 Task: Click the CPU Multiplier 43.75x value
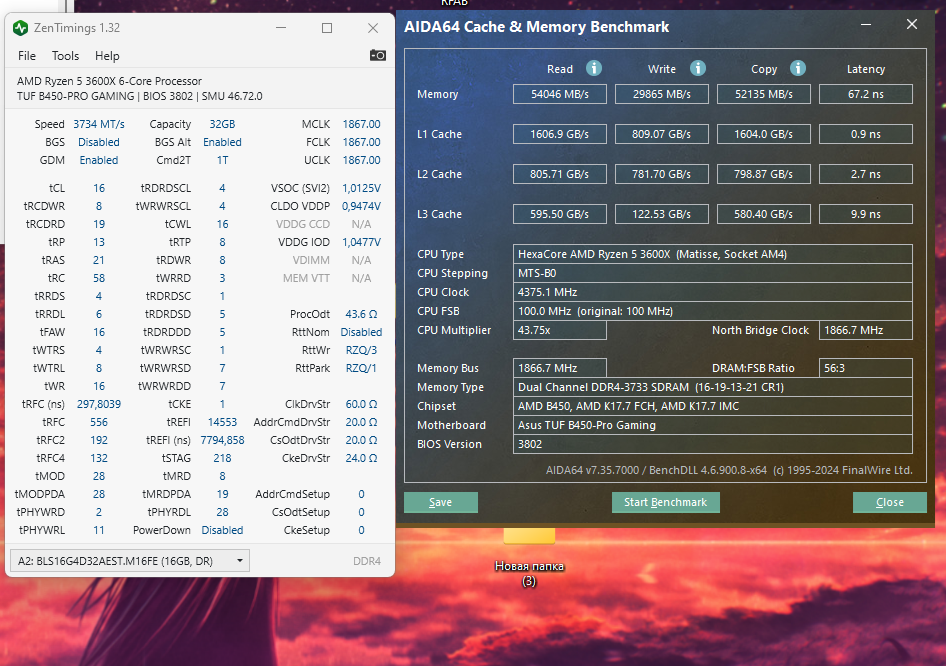[560, 330]
